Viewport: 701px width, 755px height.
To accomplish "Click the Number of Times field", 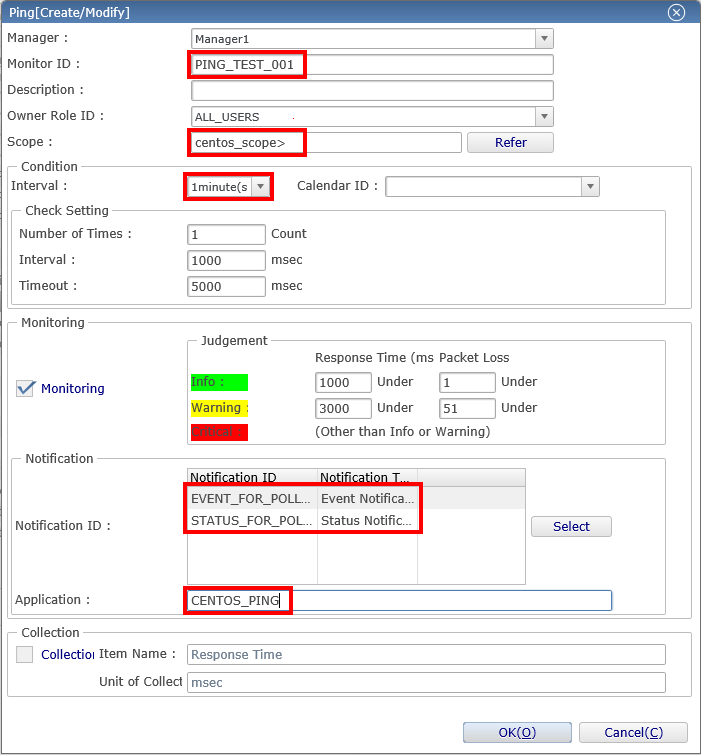I will tap(226, 234).
